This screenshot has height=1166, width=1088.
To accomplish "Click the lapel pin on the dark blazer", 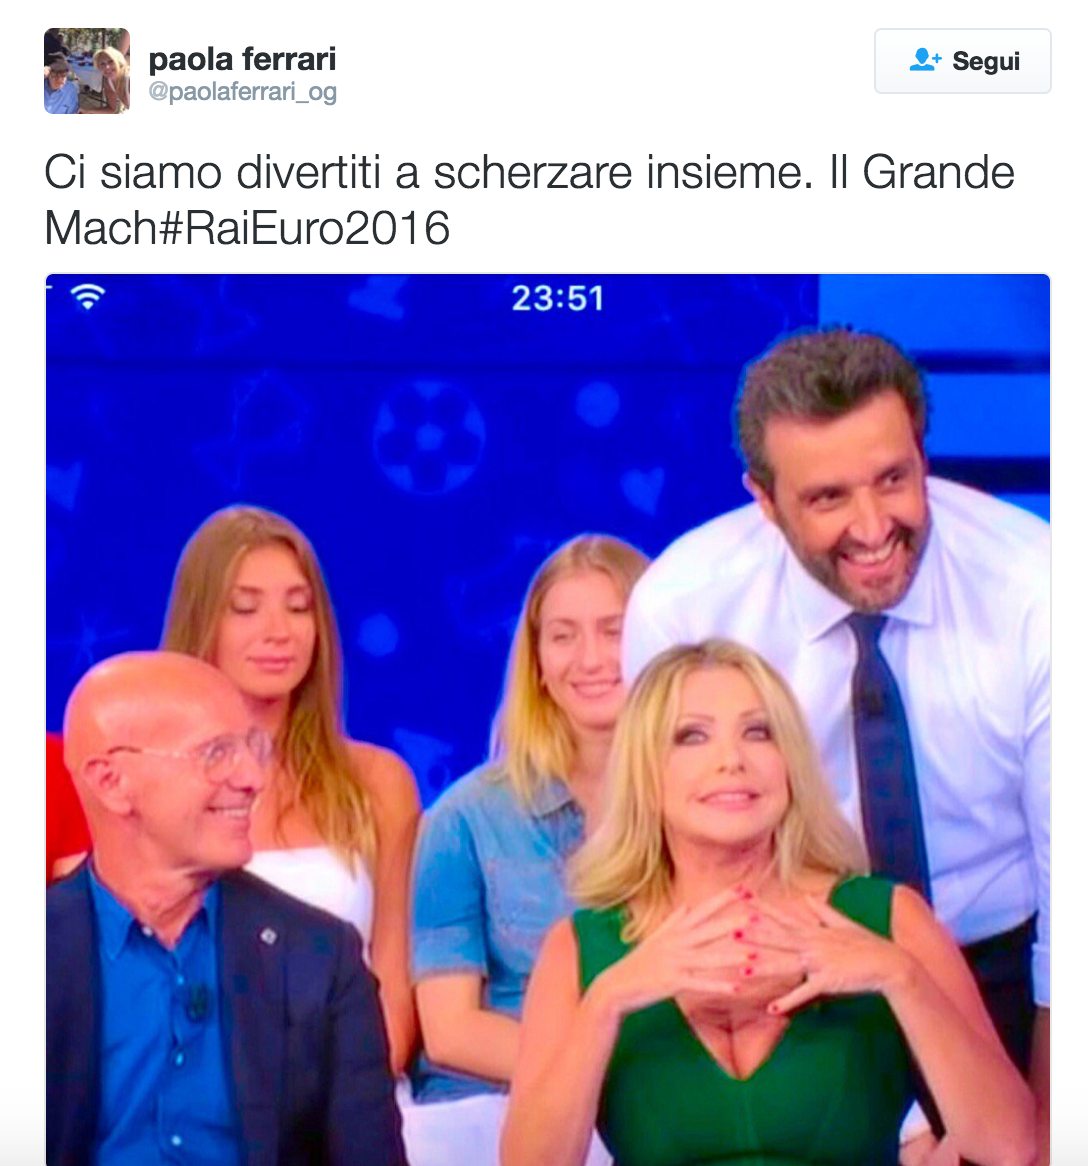I will coord(269,935).
